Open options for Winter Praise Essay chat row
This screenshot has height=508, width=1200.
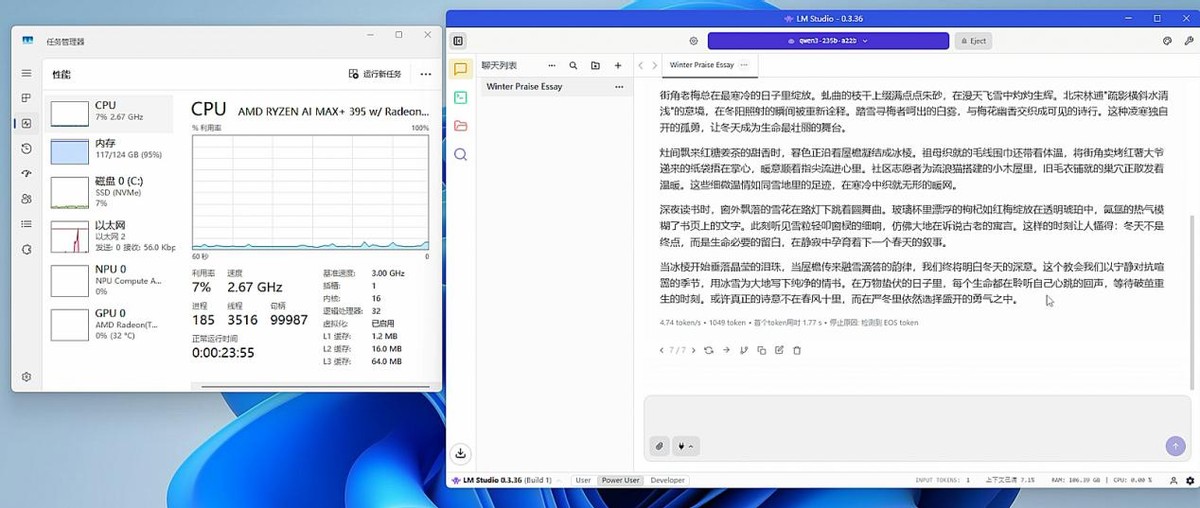pos(618,86)
